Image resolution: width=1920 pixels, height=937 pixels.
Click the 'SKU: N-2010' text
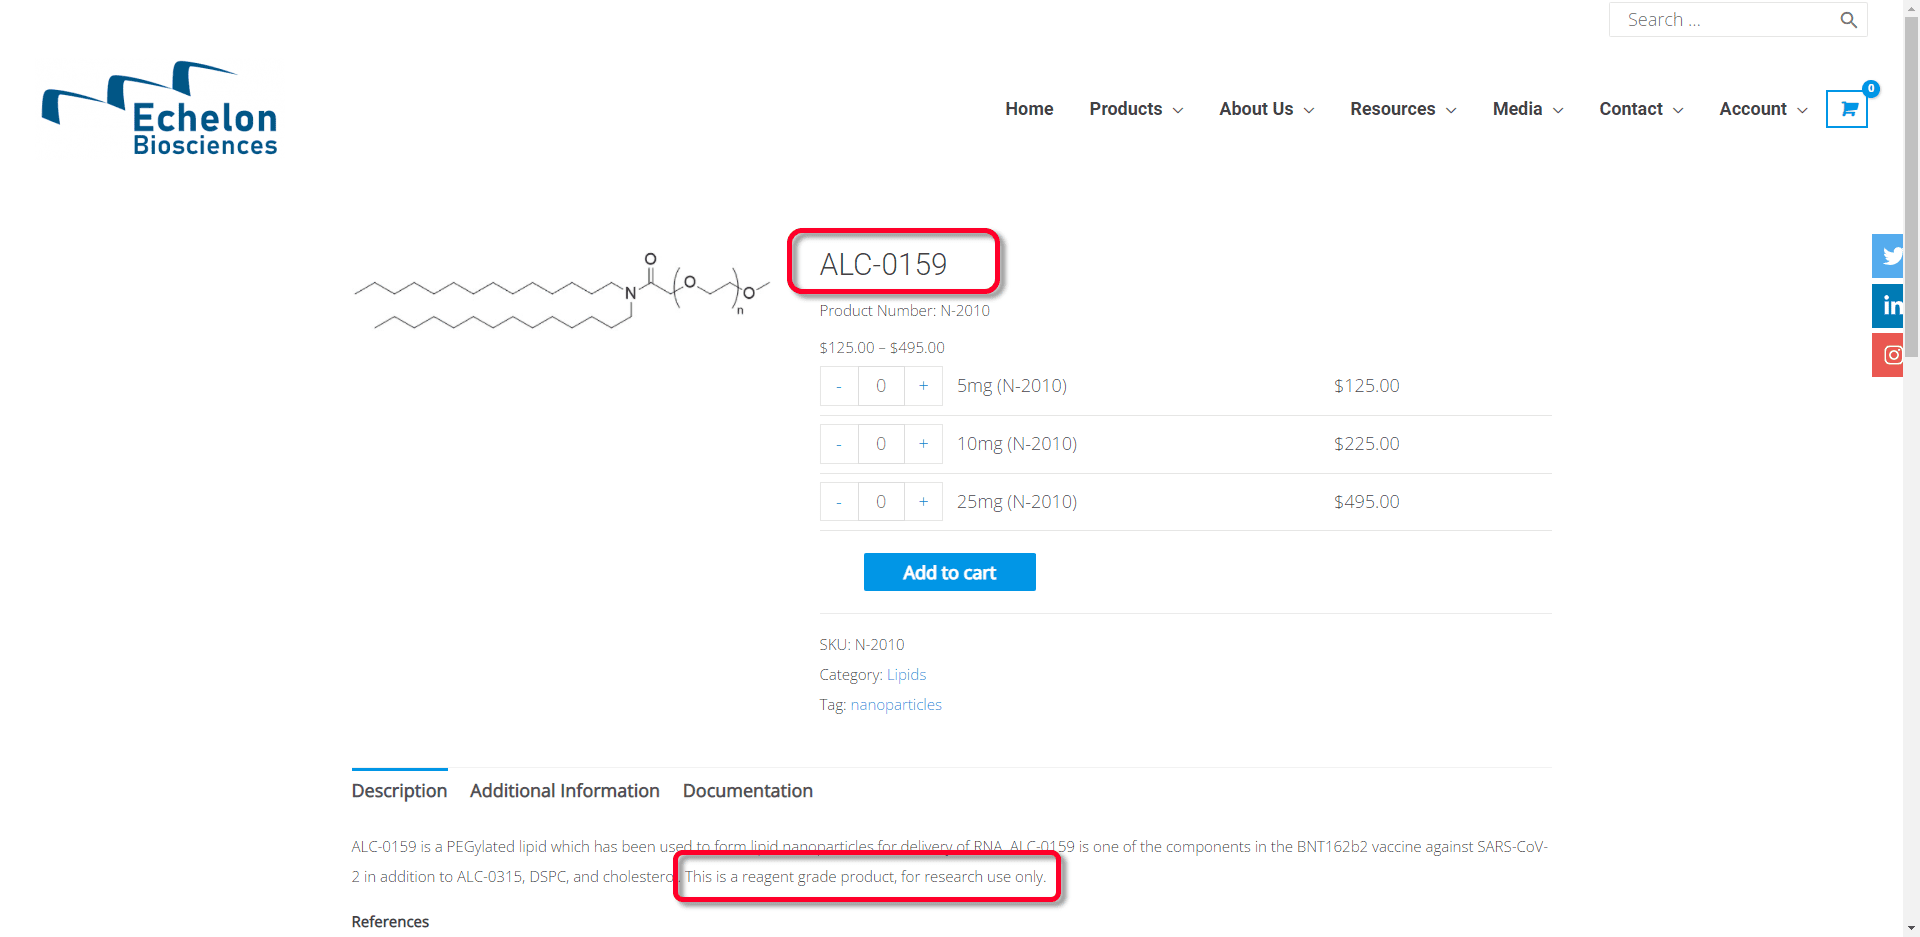(862, 645)
